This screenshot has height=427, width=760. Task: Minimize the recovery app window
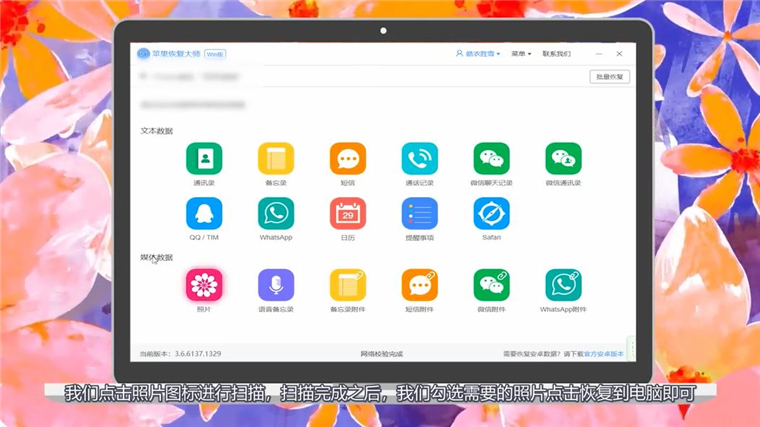(599, 54)
